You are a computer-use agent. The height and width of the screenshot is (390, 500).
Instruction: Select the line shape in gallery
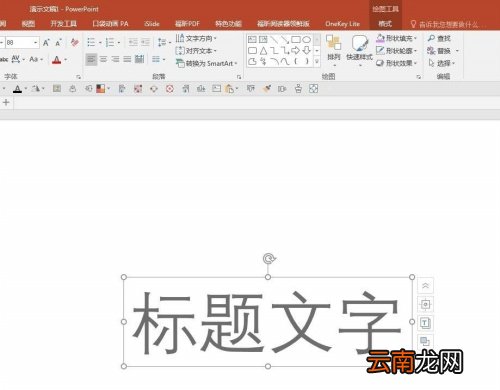[274, 40]
